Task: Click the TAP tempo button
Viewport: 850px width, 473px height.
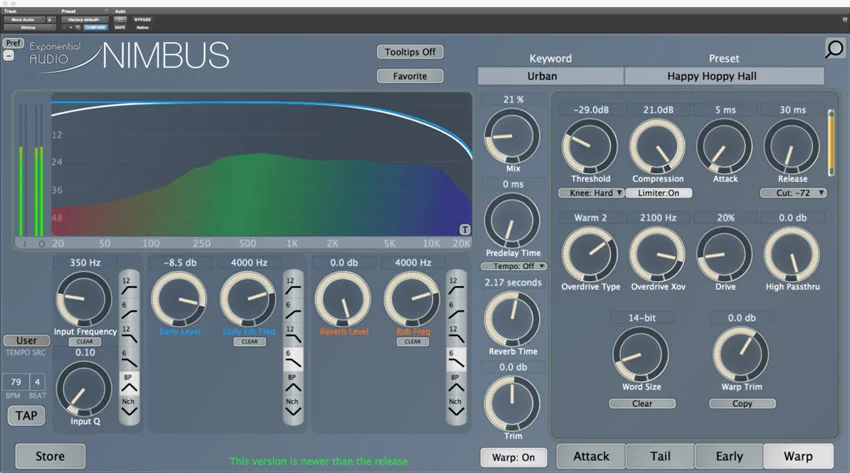Action: pyautogui.click(x=26, y=416)
